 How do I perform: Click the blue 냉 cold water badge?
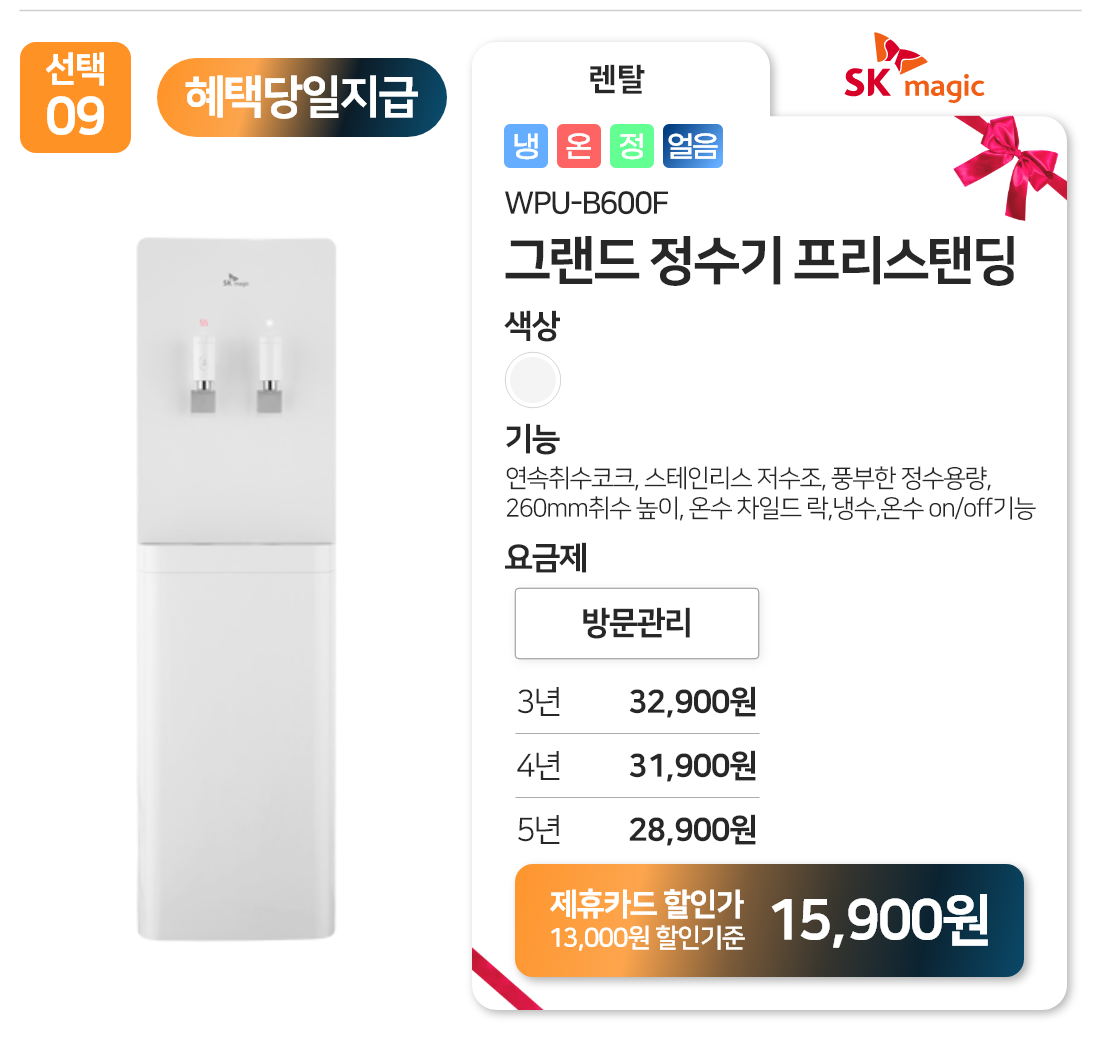525,147
